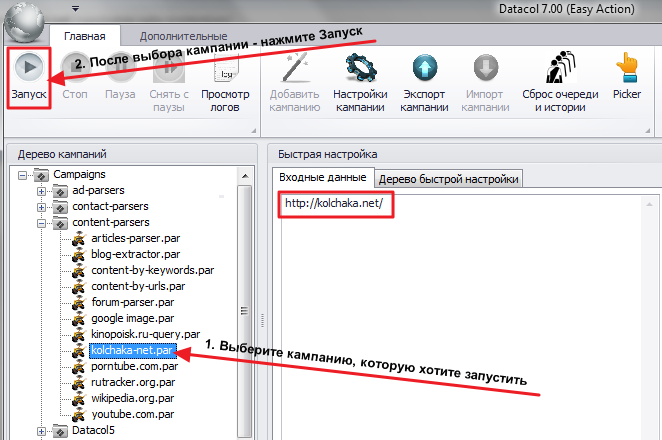Click folder icon of contact-parsers
The width and height of the screenshot is (662, 440).
pos(60,207)
